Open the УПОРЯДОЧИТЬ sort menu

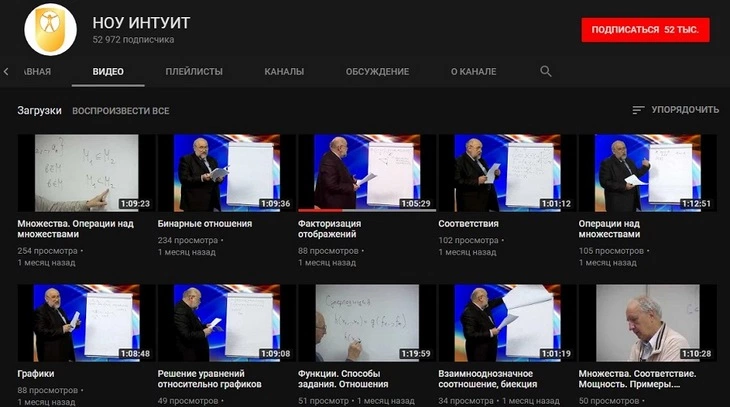coord(676,110)
